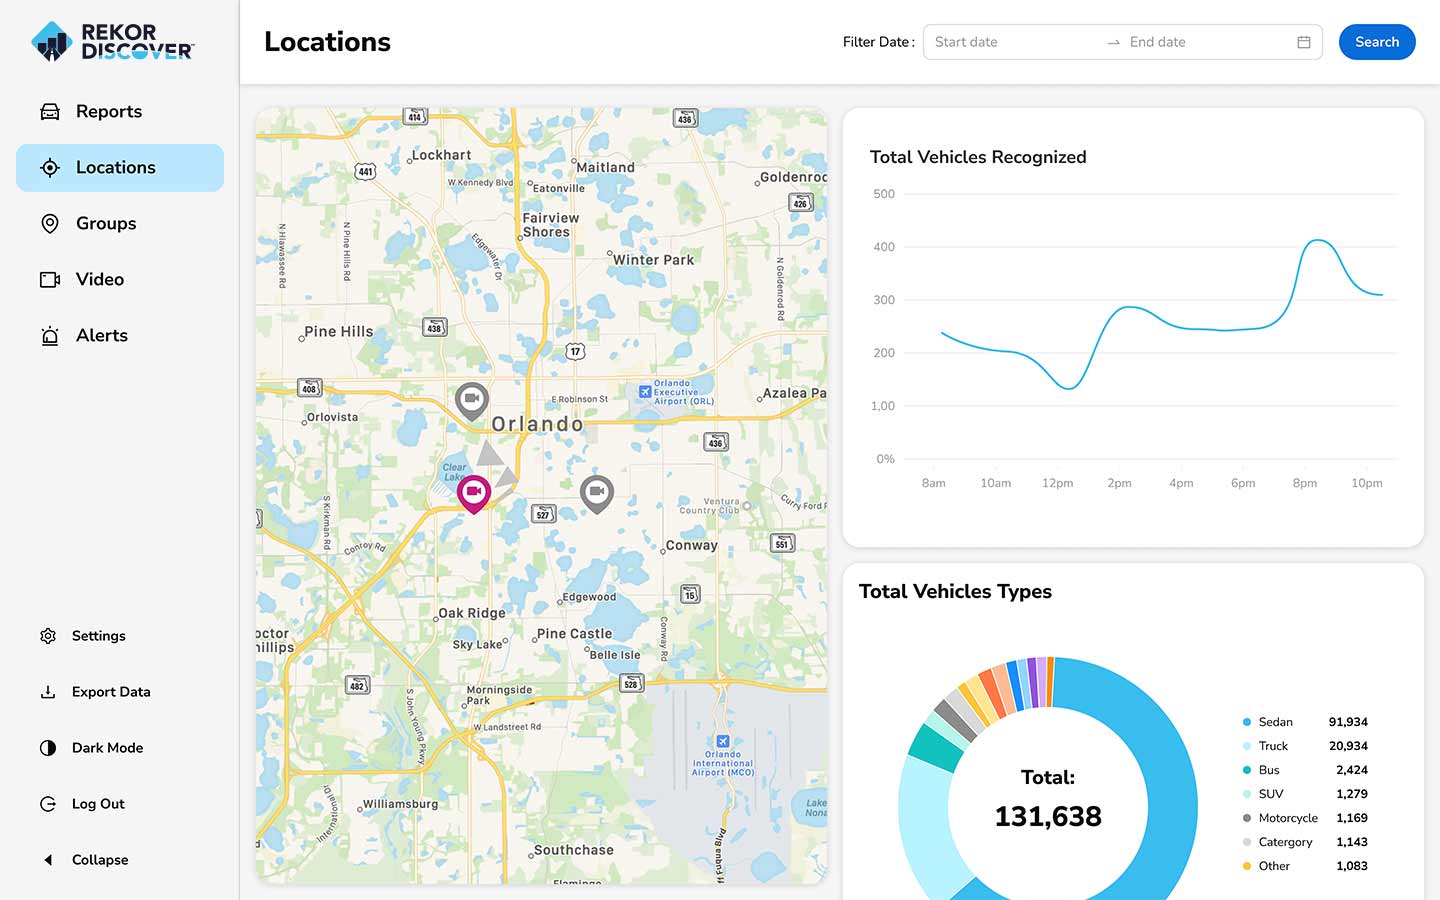Select the Reports icon in the sidebar

50,111
